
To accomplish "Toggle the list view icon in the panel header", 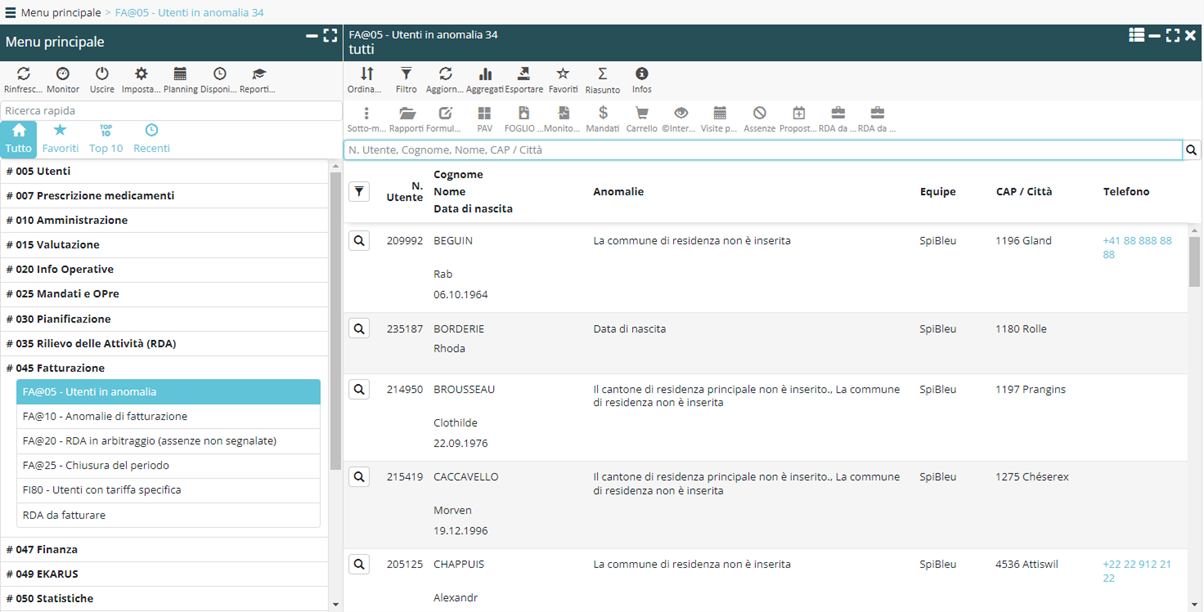I will [x=1136, y=35].
